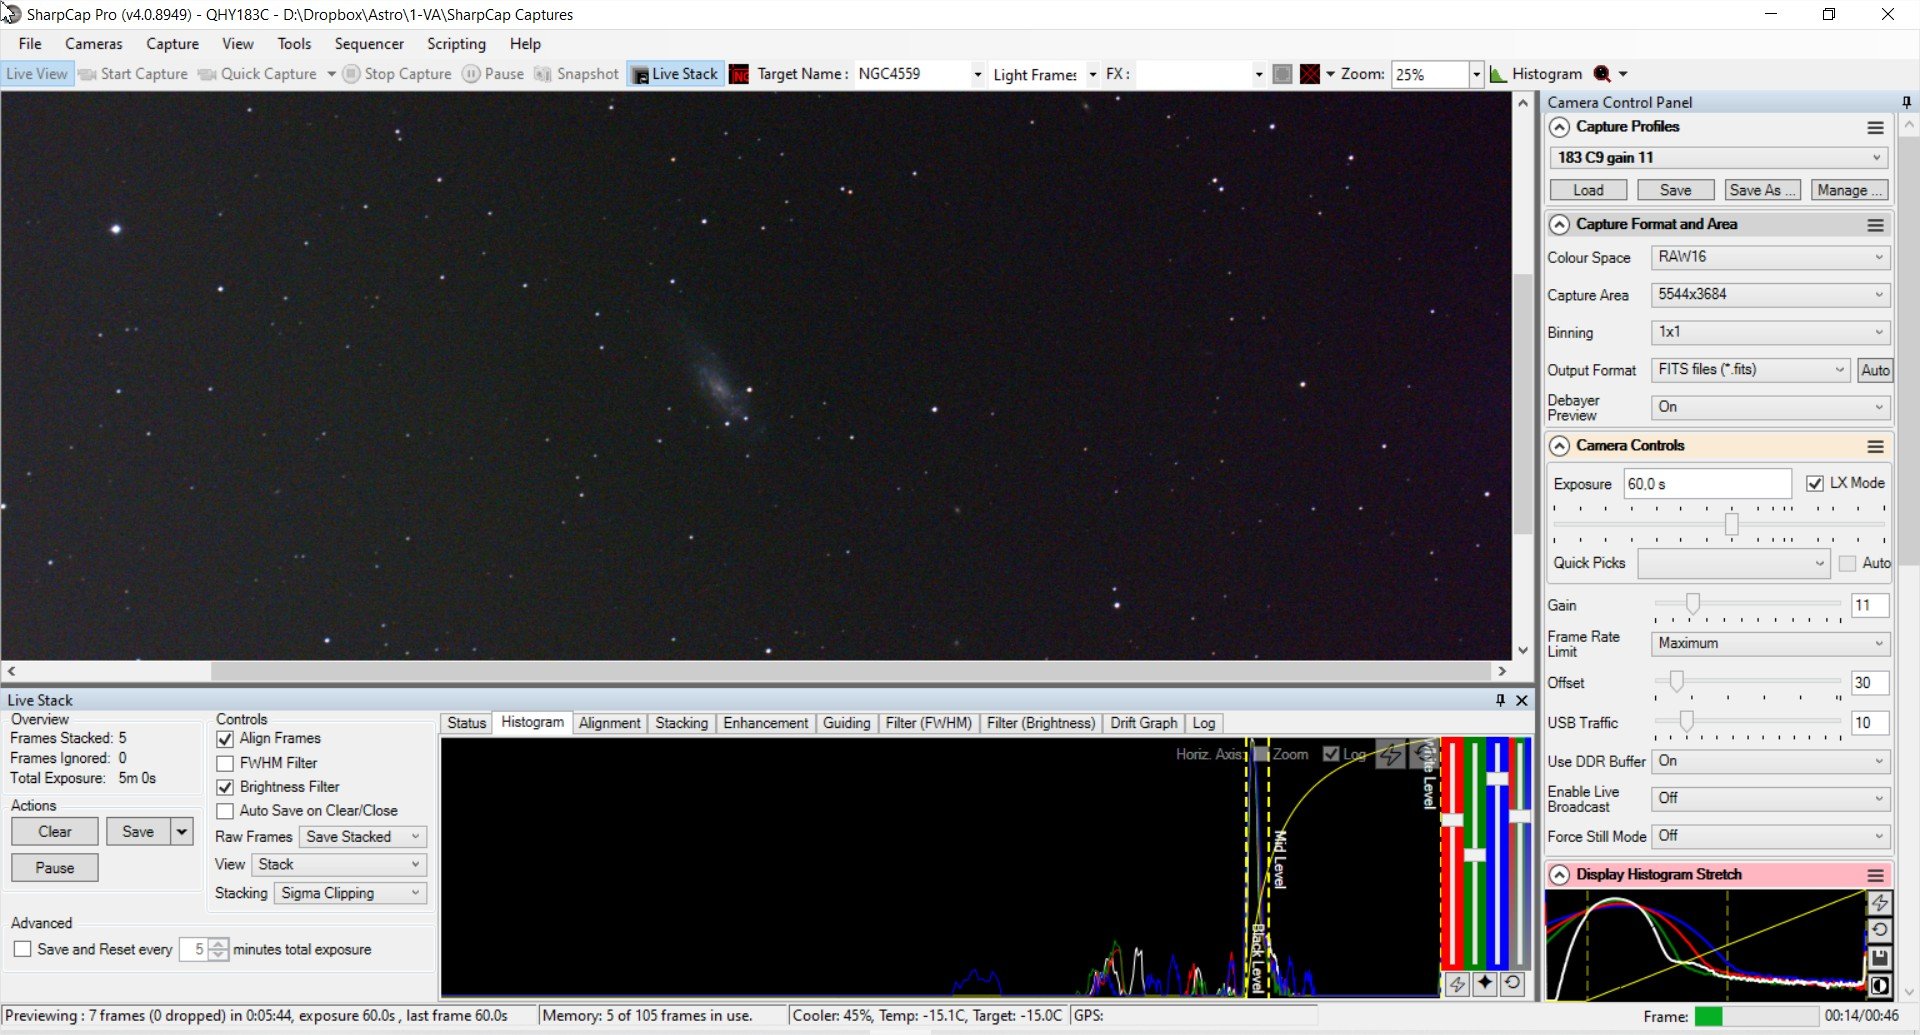Open the Stacking algorithm dropdown
The height and width of the screenshot is (1035, 1920).
pos(350,893)
